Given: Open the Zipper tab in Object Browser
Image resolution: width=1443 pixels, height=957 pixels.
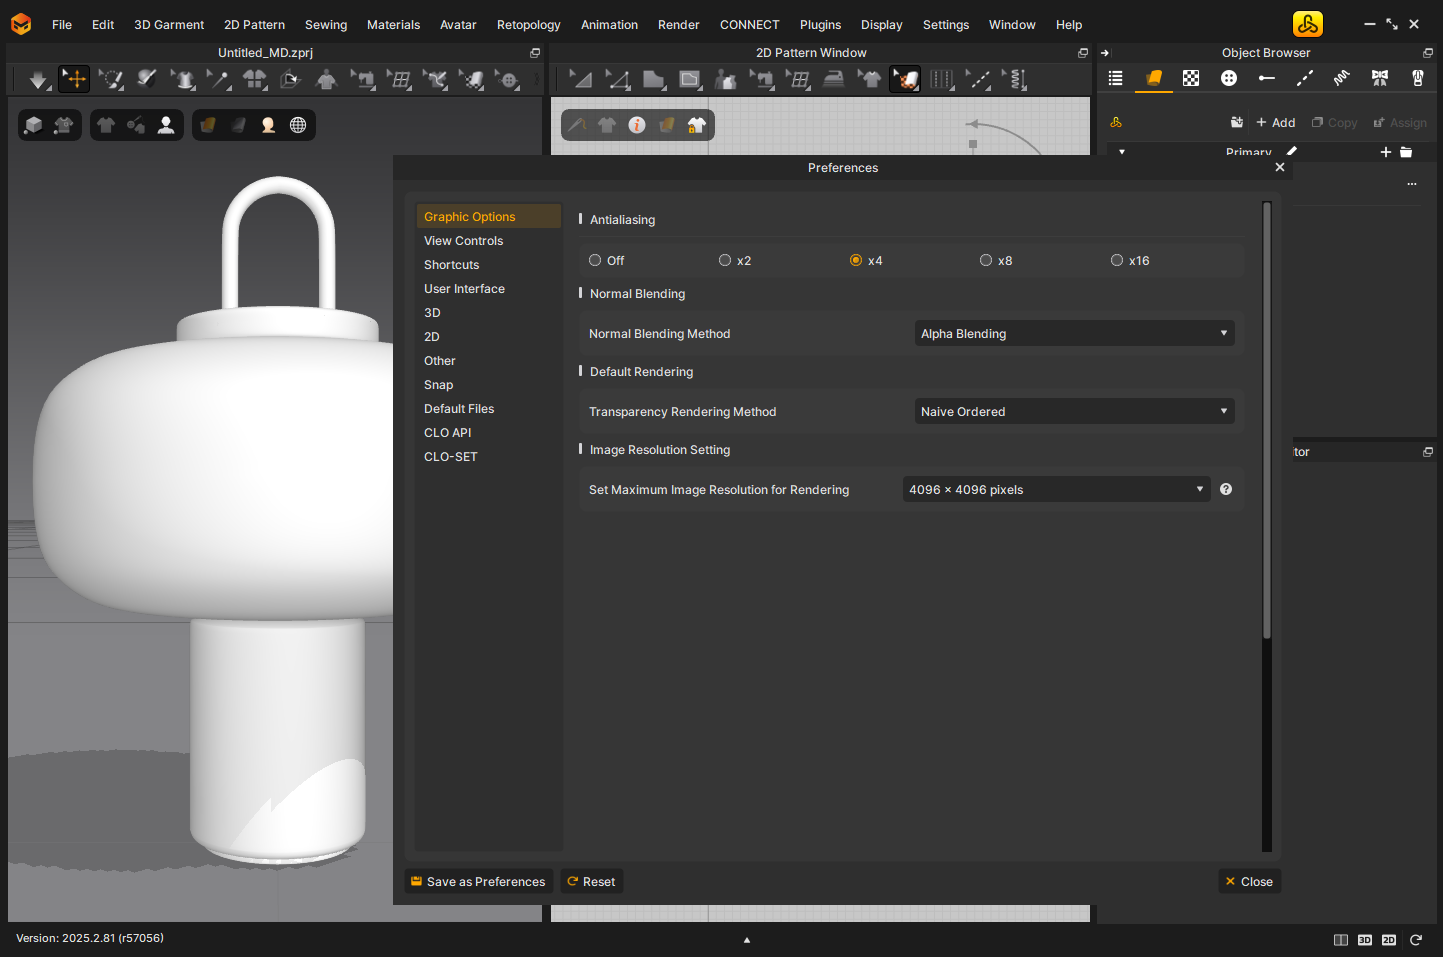Looking at the screenshot, I should 1417,78.
